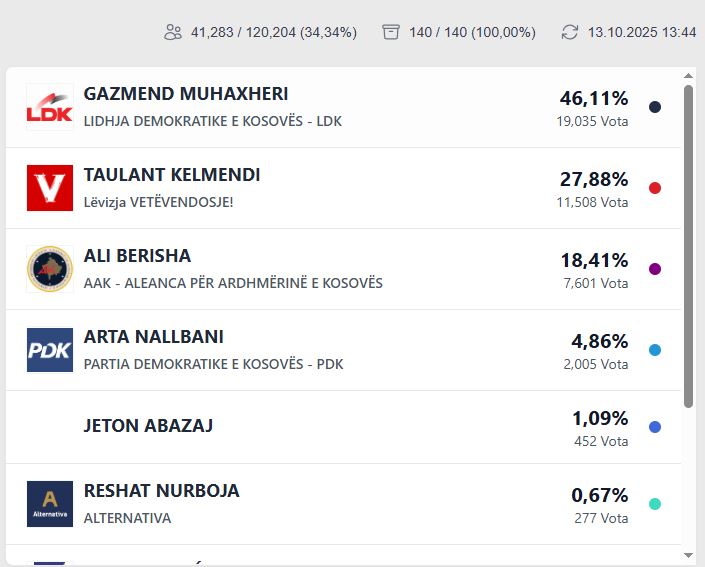The height and width of the screenshot is (567, 705).
Task: Click the PDK party logo
Action: (50, 350)
